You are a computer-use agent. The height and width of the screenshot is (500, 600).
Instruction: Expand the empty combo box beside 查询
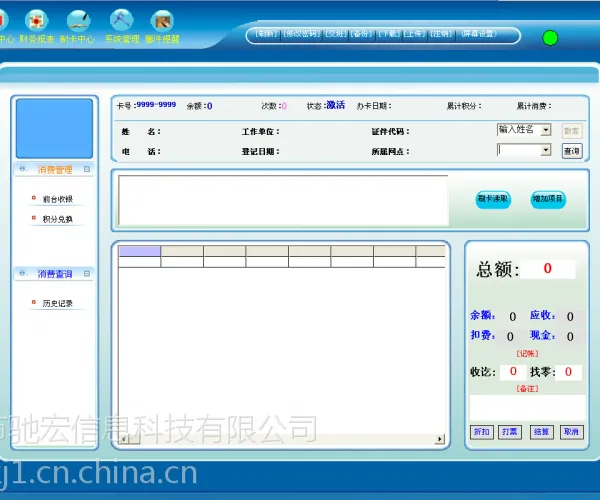point(546,150)
